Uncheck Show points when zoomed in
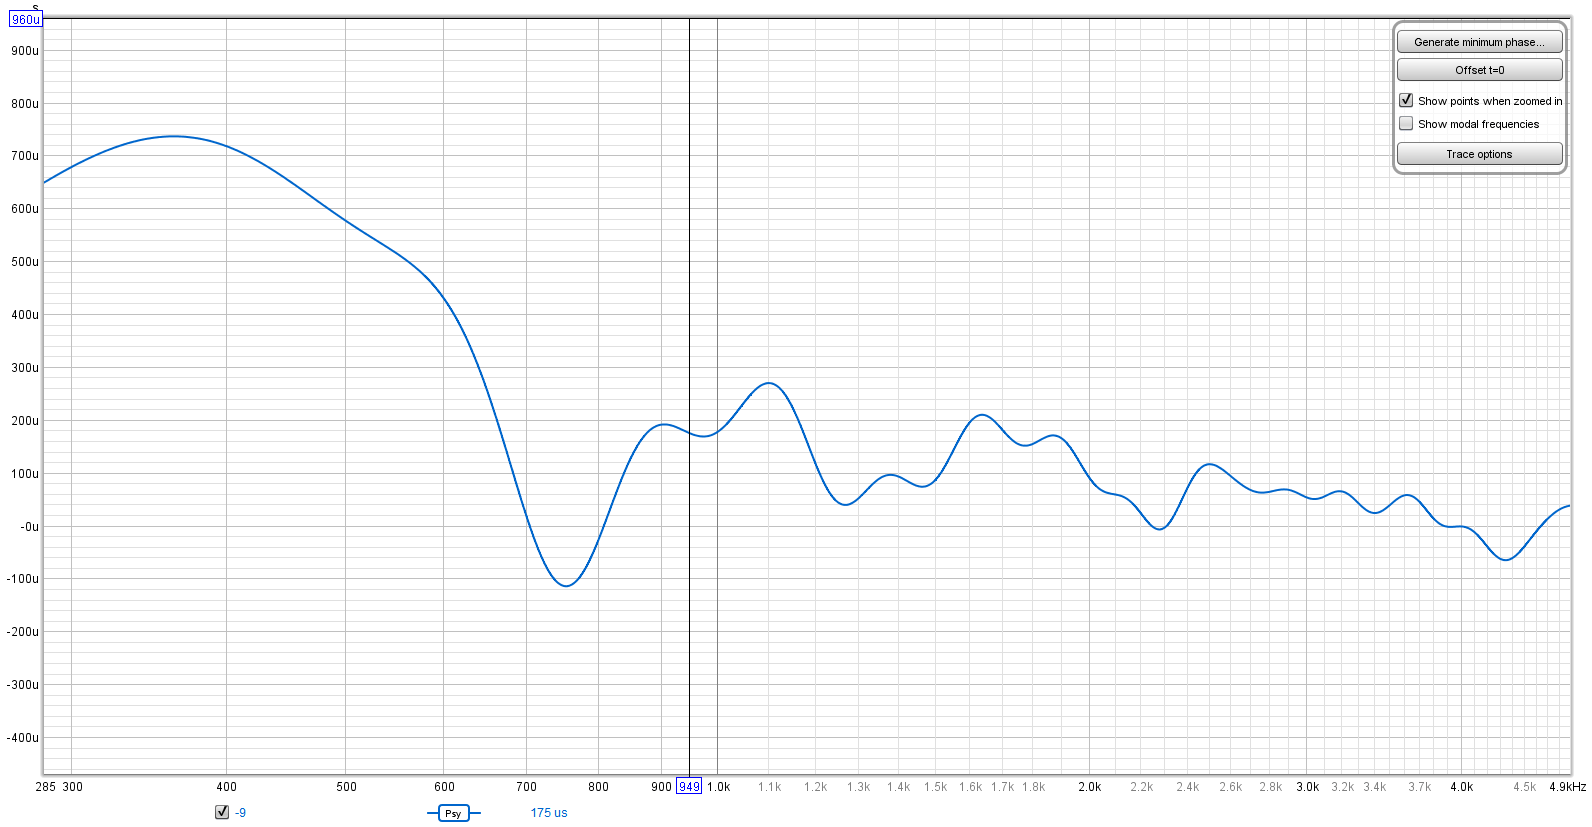Screen dimensions: 1592x827 pyautogui.click(x=1406, y=100)
